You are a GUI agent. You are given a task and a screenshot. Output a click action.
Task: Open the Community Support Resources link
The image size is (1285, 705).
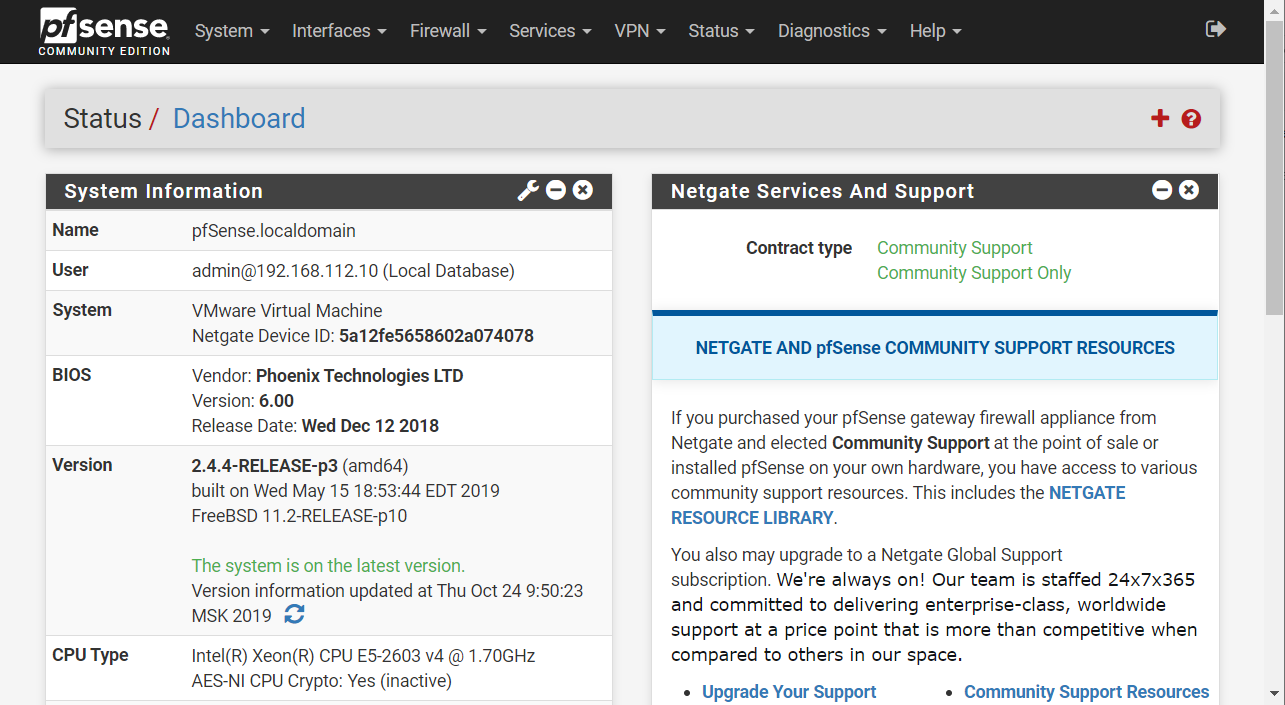pos(1086,692)
